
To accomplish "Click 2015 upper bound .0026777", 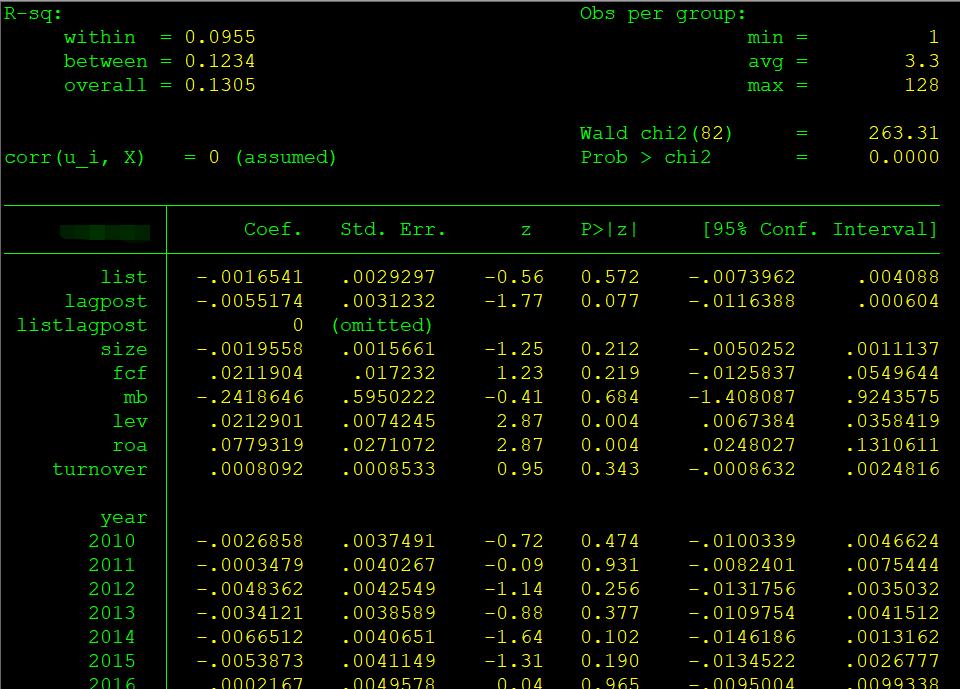I will coord(892,661).
